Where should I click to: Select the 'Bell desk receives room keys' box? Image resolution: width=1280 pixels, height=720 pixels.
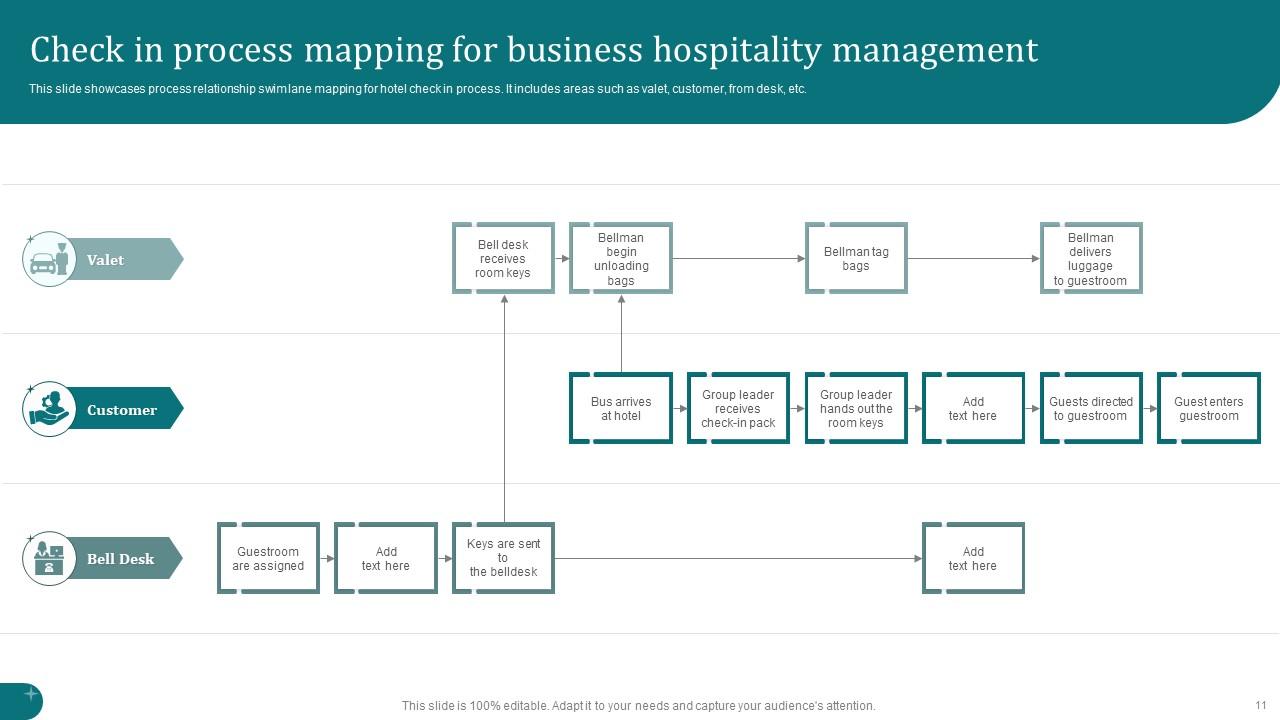click(x=503, y=258)
